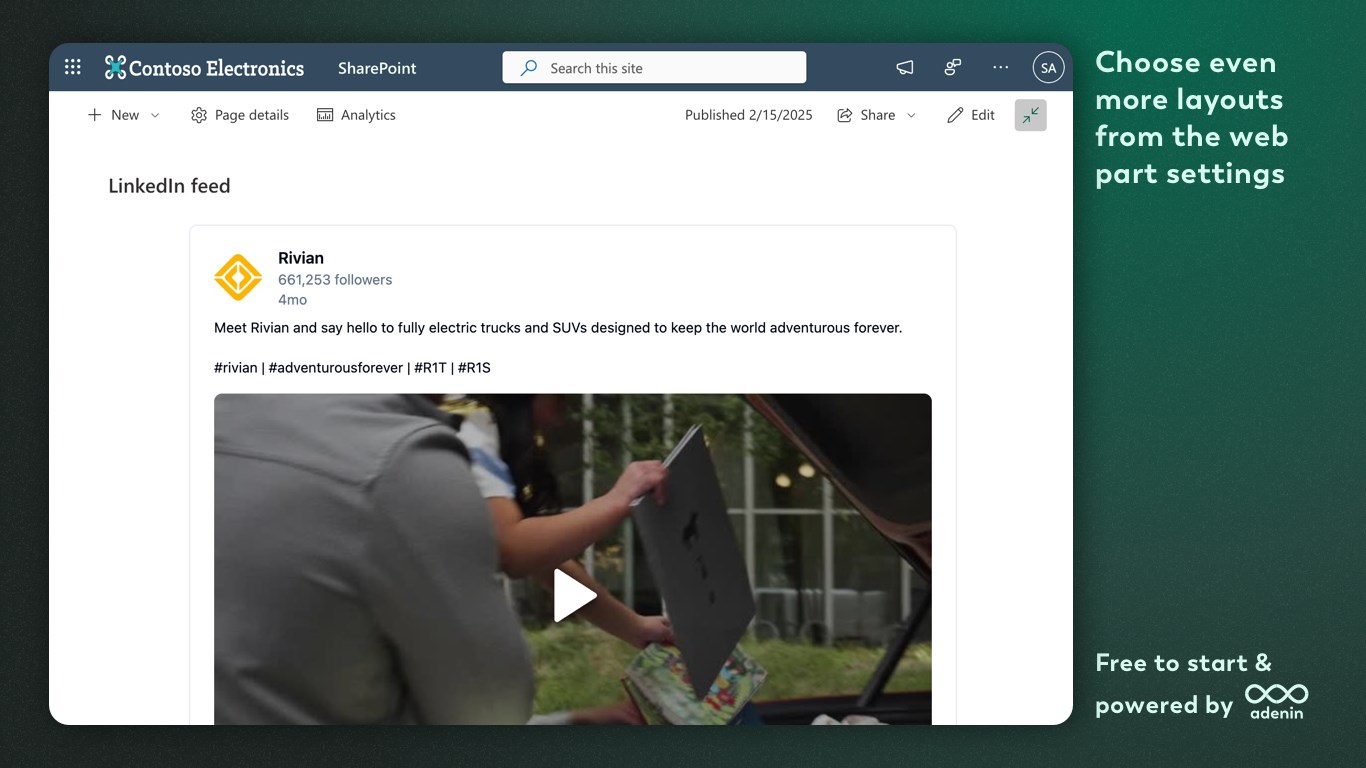Open Analytics
Image resolution: width=1366 pixels, height=768 pixels.
tap(356, 115)
